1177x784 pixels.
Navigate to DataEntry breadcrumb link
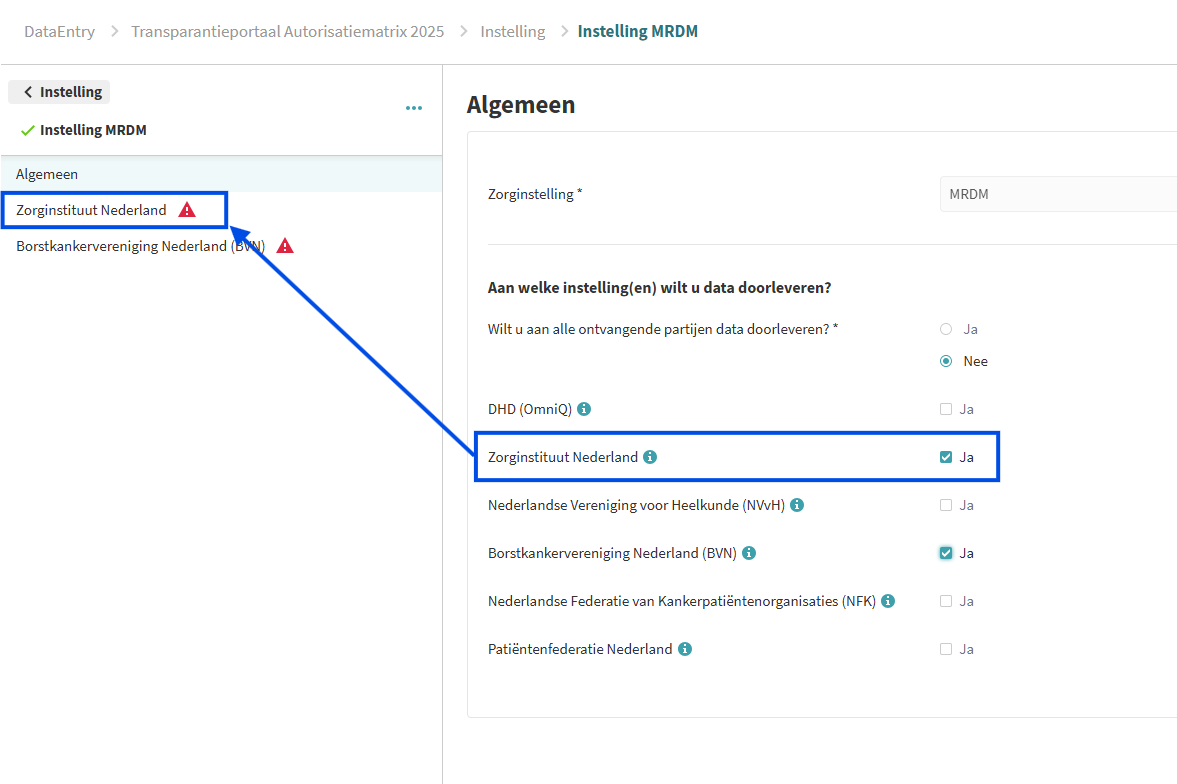point(59,31)
